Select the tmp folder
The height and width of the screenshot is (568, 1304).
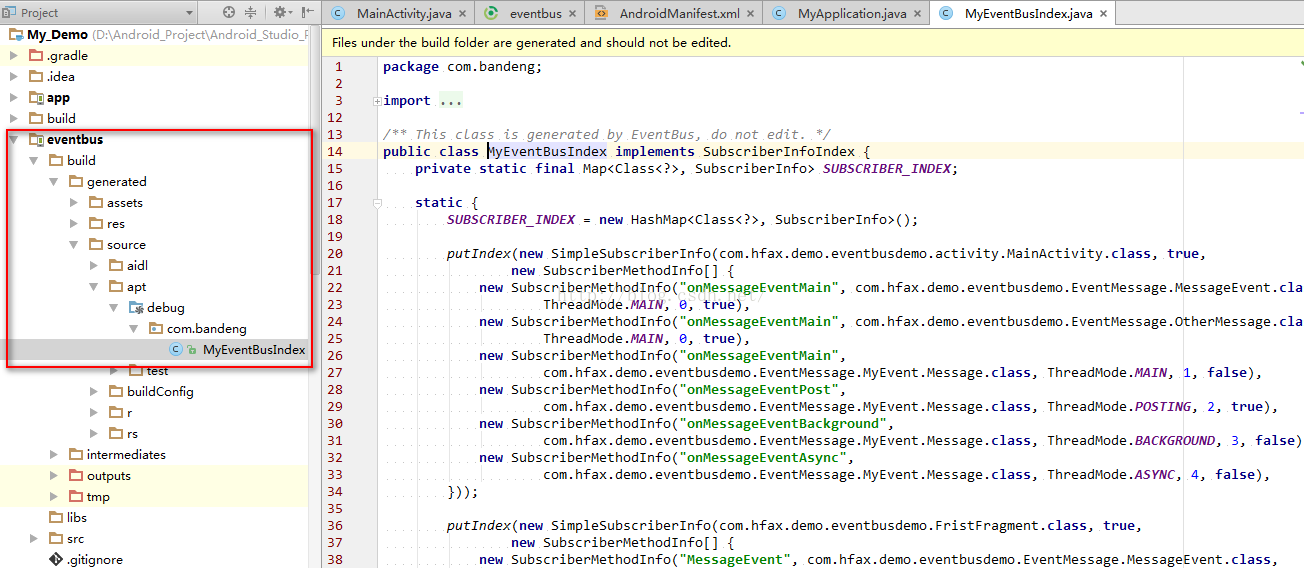tap(98, 497)
